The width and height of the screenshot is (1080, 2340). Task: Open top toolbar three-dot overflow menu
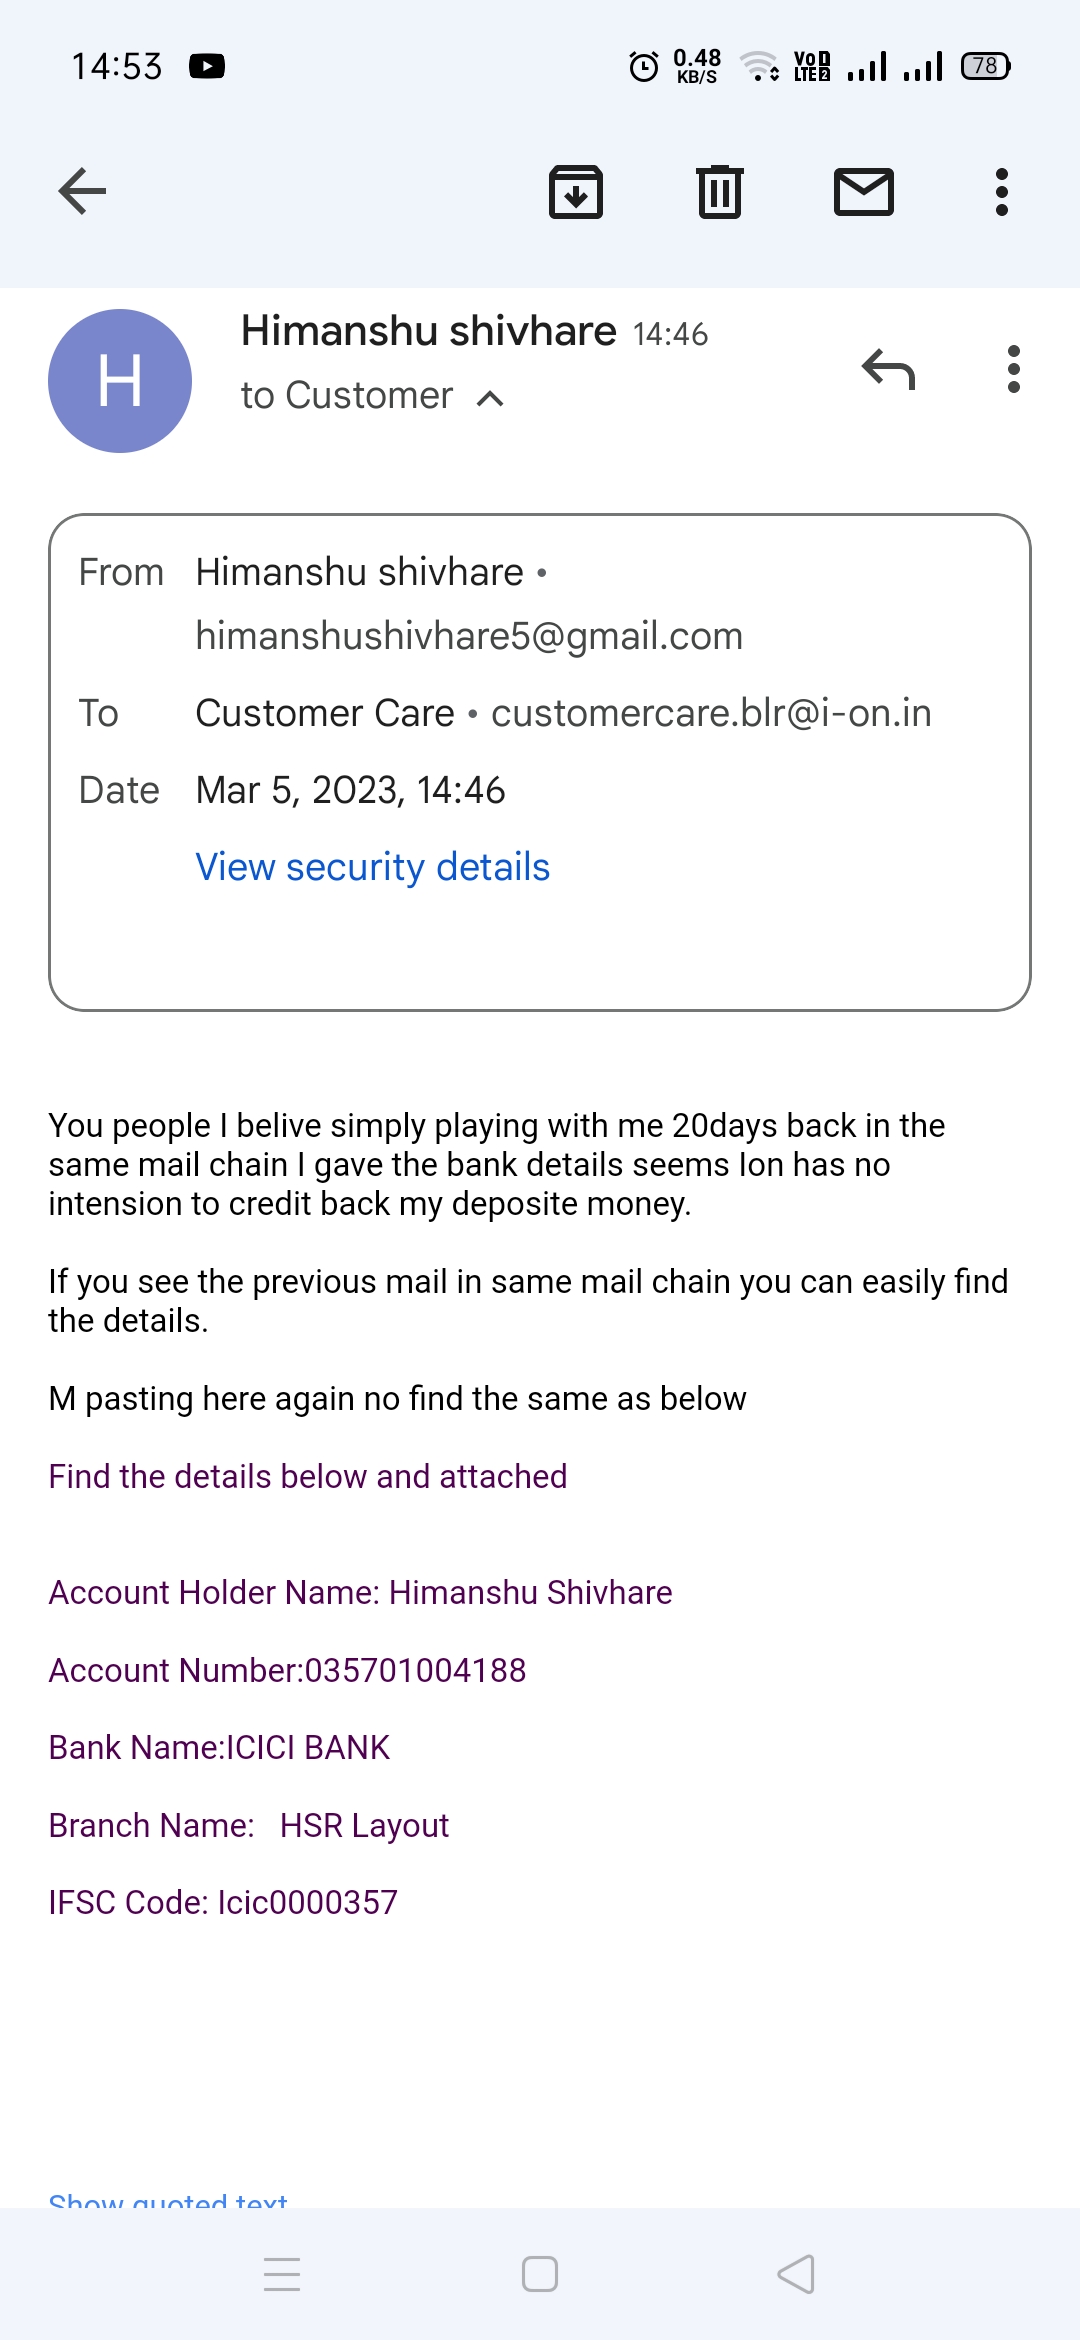click(x=1002, y=191)
